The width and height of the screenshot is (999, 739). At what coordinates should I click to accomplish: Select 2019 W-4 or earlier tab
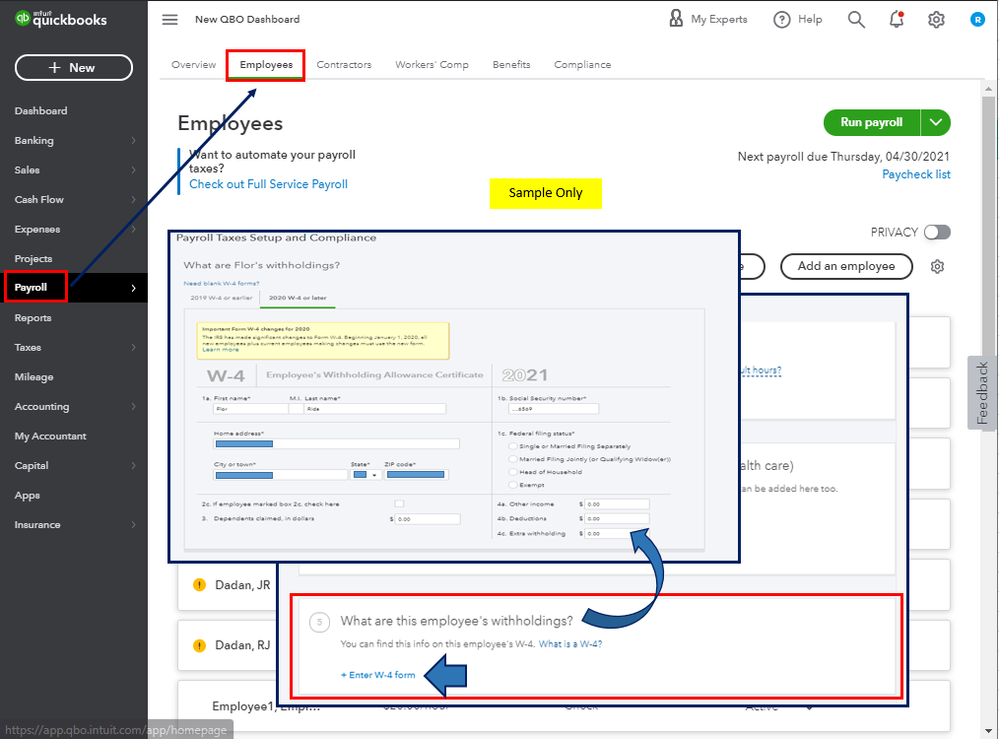(221, 298)
